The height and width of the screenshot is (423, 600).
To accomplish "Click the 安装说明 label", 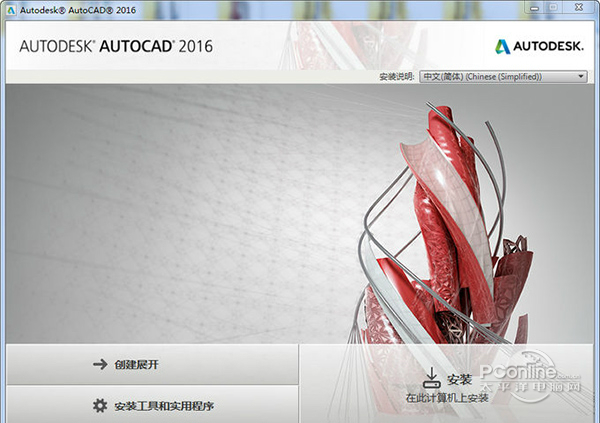I will coord(397,77).
